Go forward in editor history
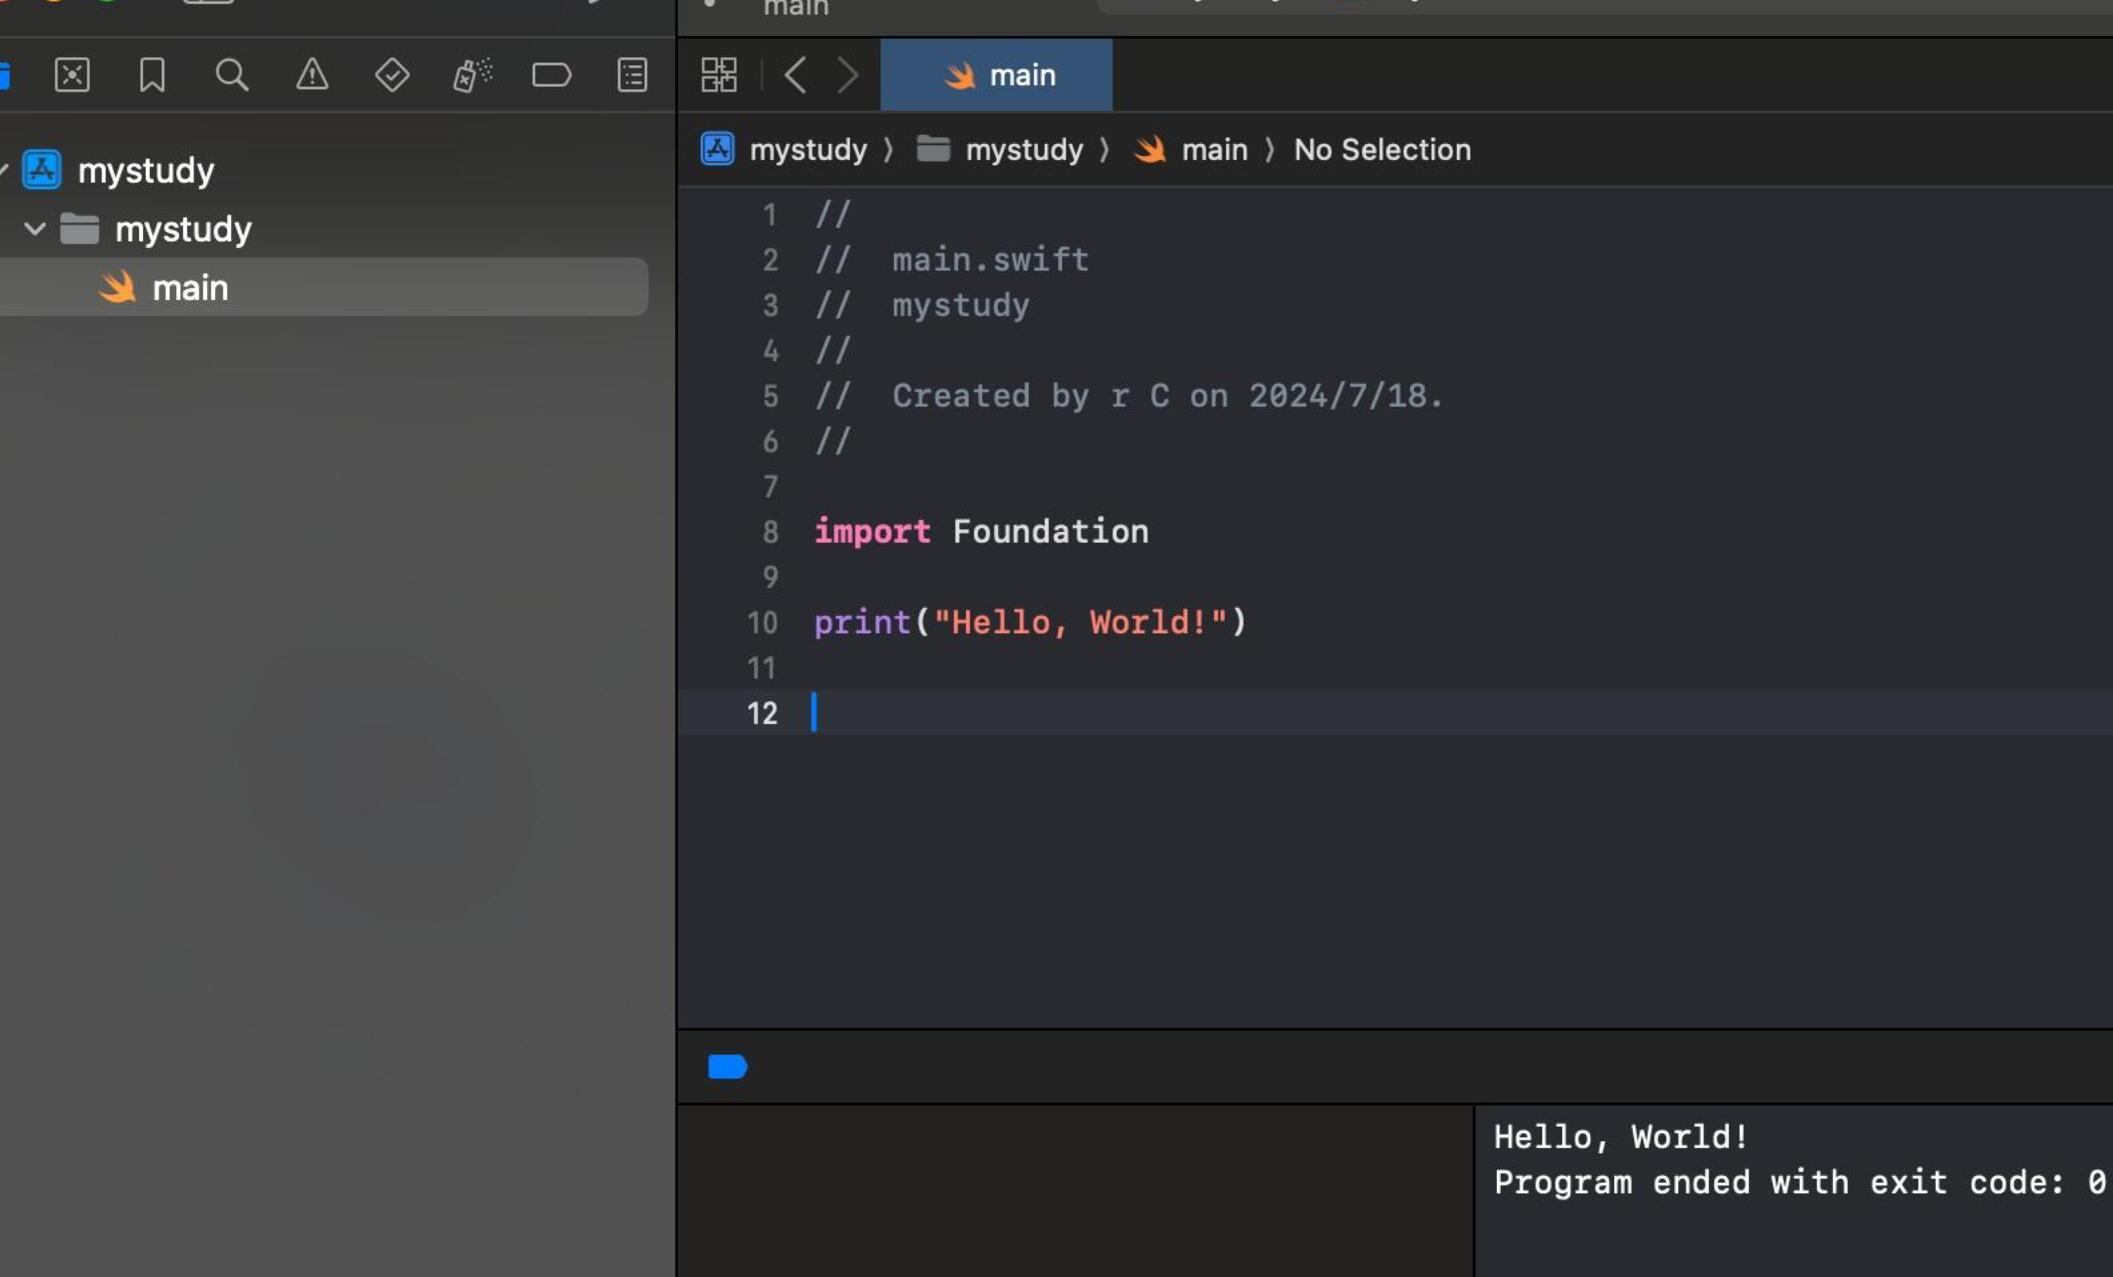The height and width of the screenshot is (1277, 2113). click(848, 75)
